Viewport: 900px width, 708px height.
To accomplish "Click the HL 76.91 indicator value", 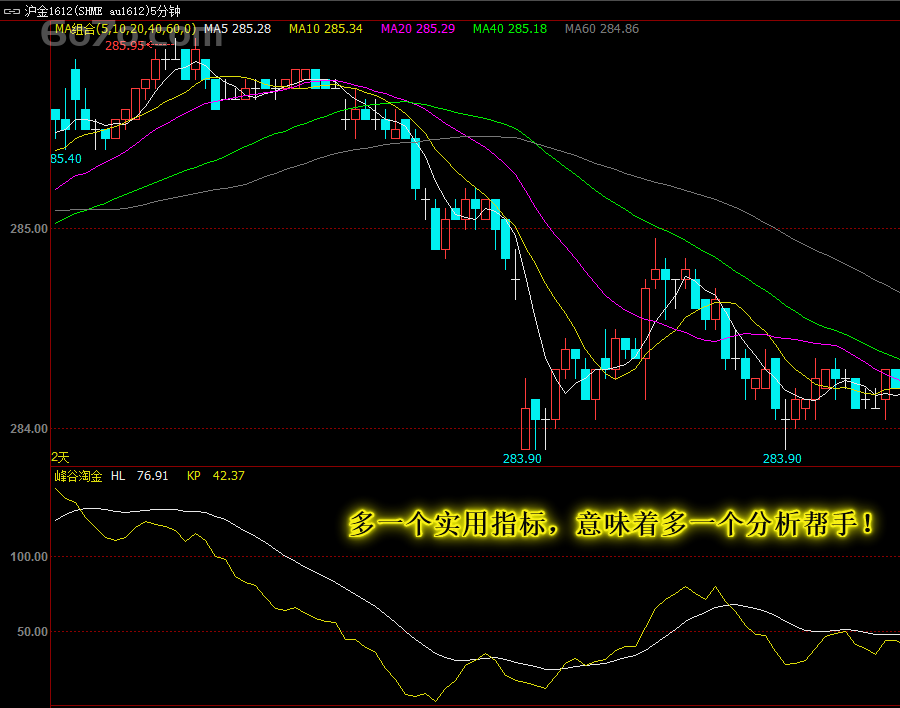I will tap(139, 476).
